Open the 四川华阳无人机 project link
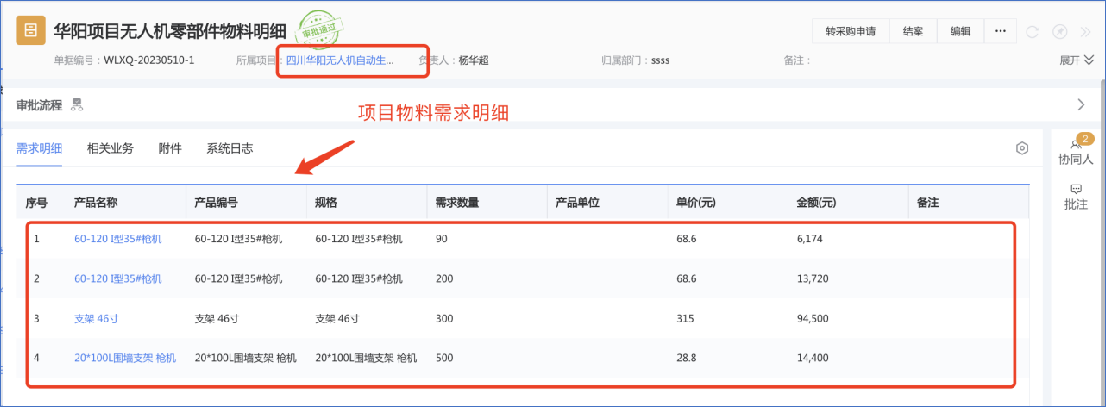The image size is (1106, 408). click(339, 60)
